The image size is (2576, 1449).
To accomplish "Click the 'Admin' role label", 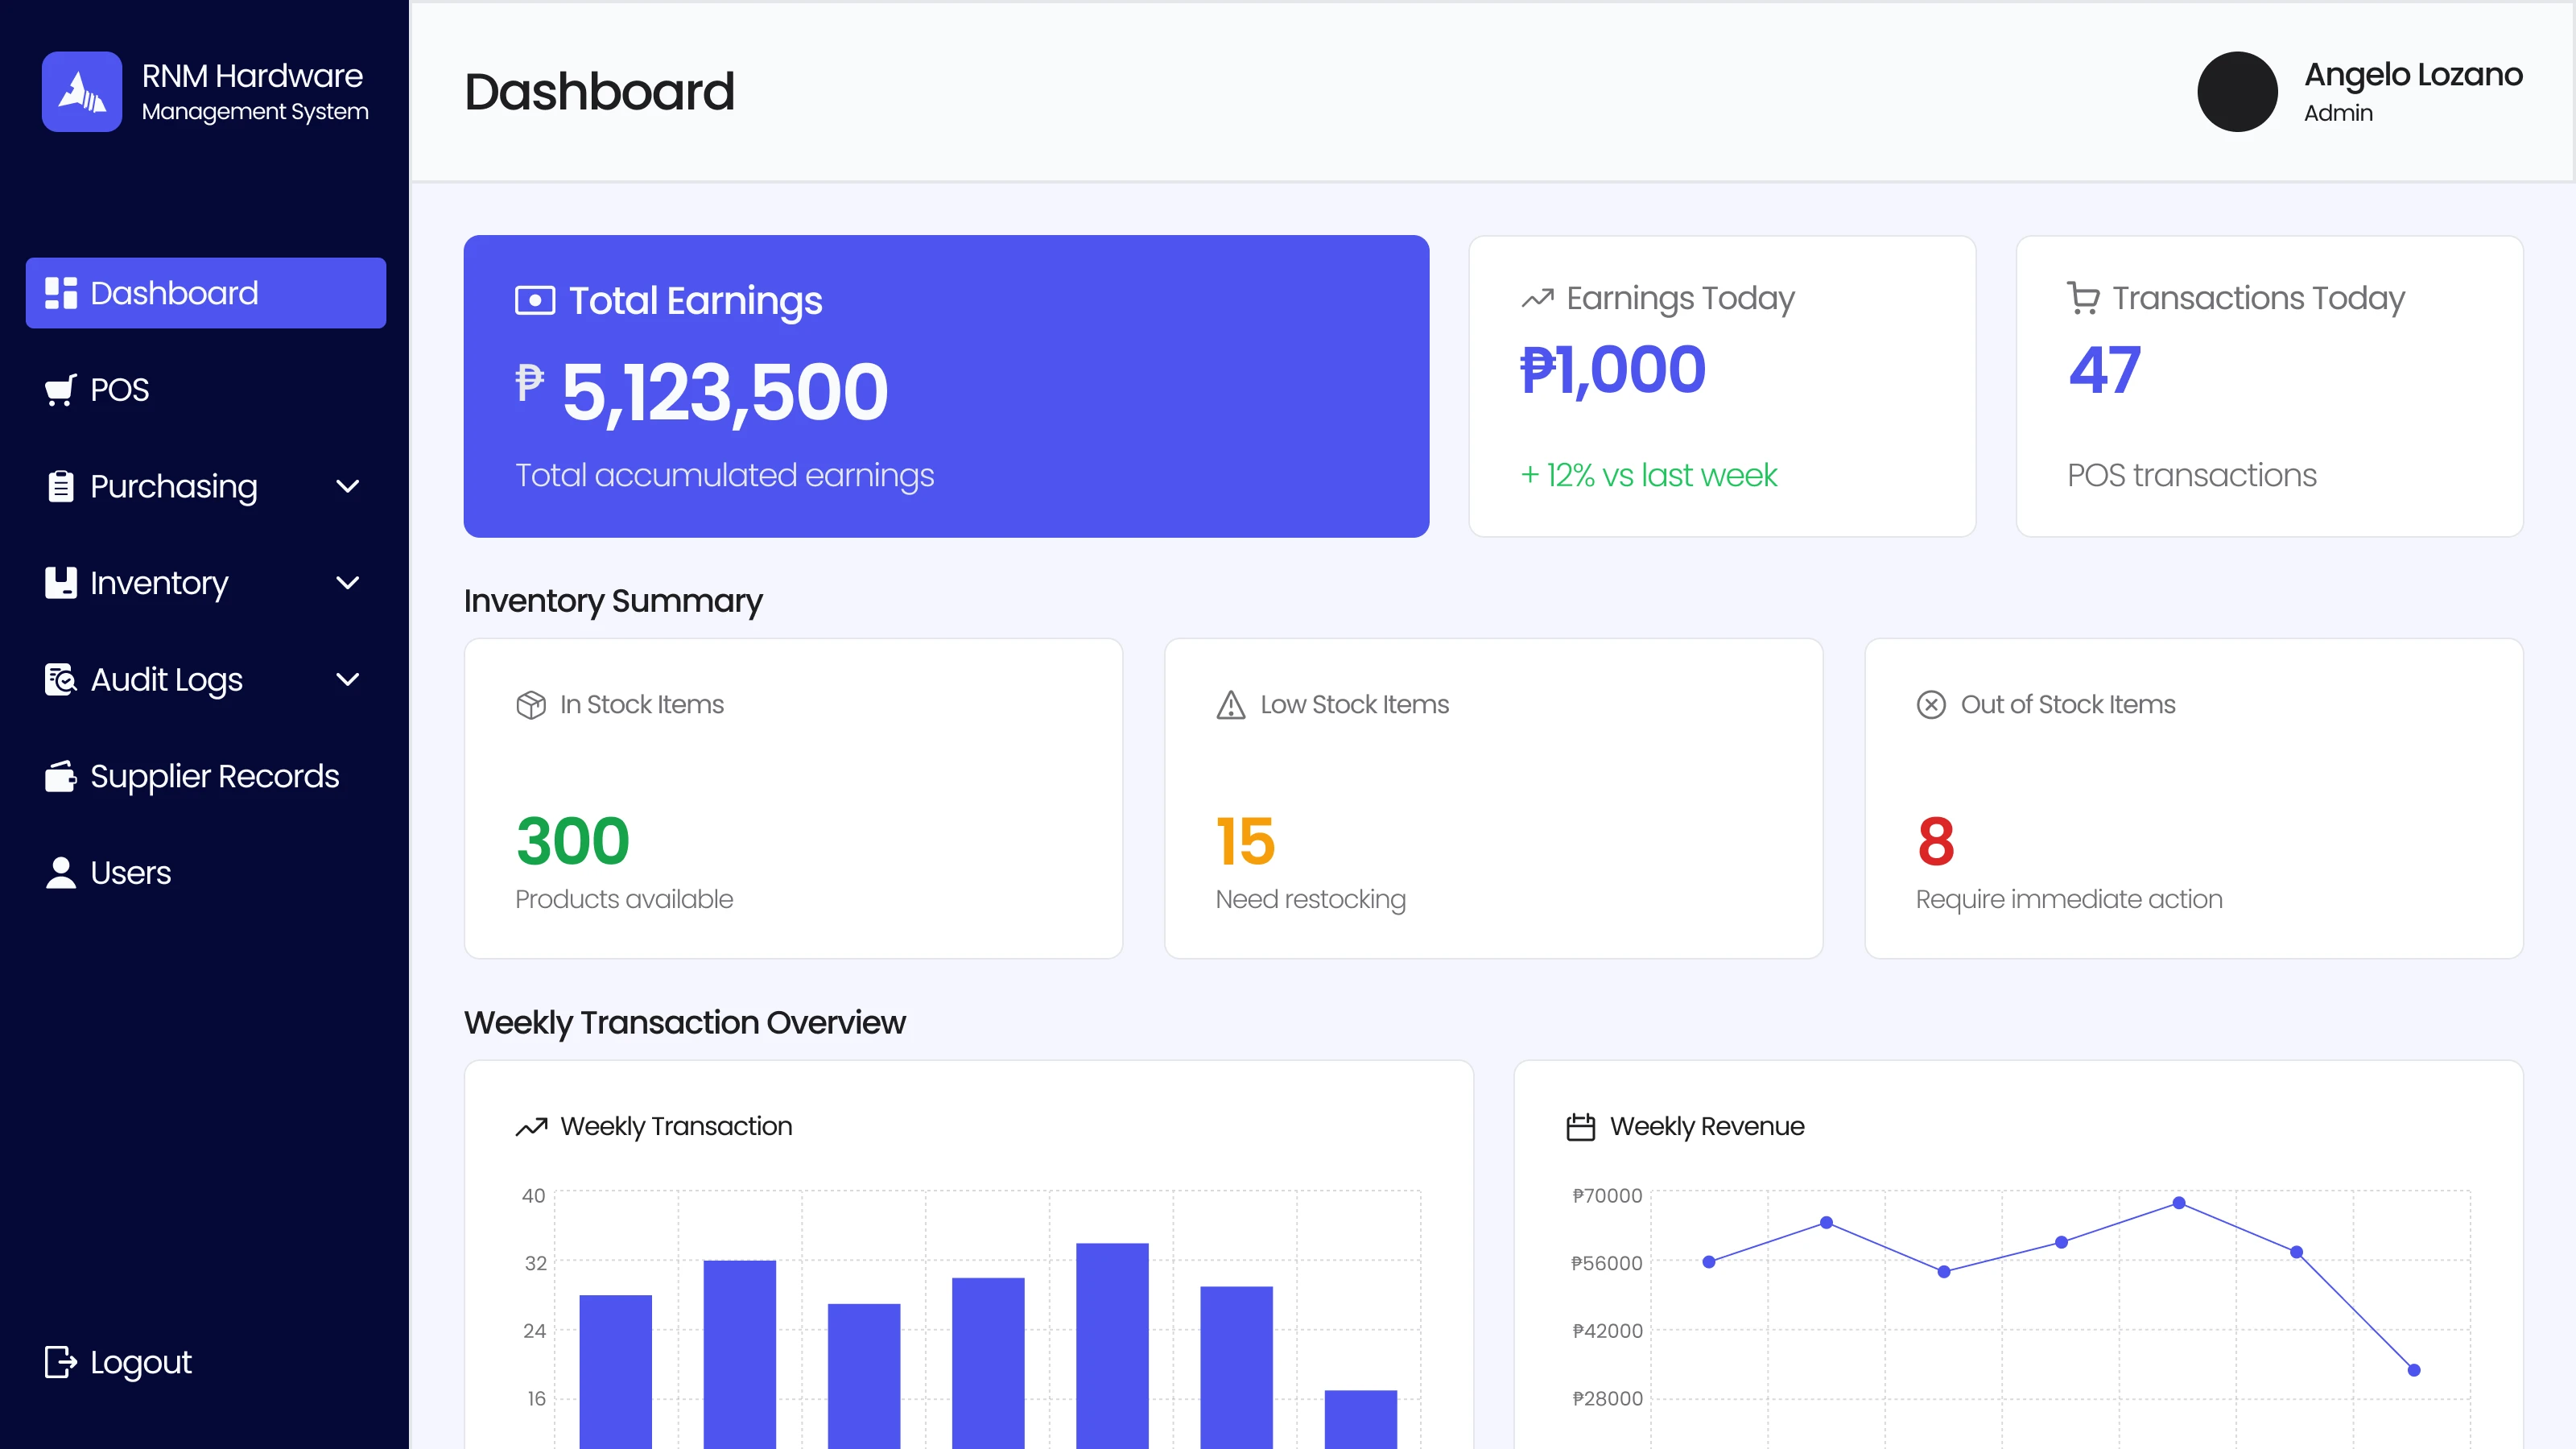I will (2338, 113).
